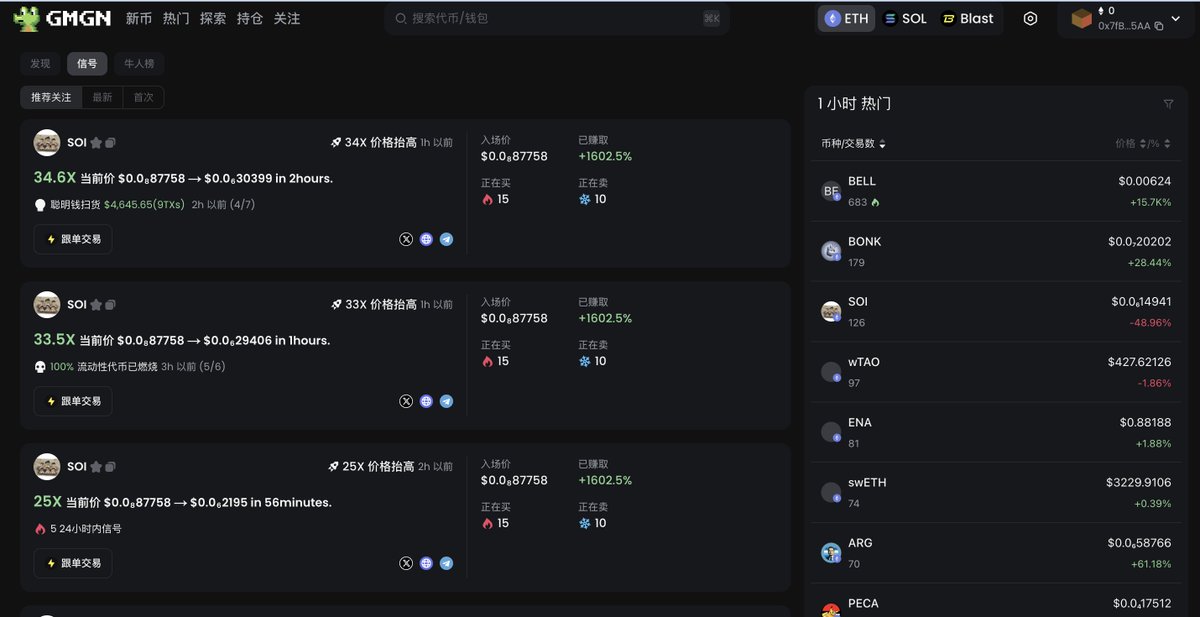Click 聪明钱扫货 $4,645.65(9TXs) text

pyautogui.click(x=116, y=205)
